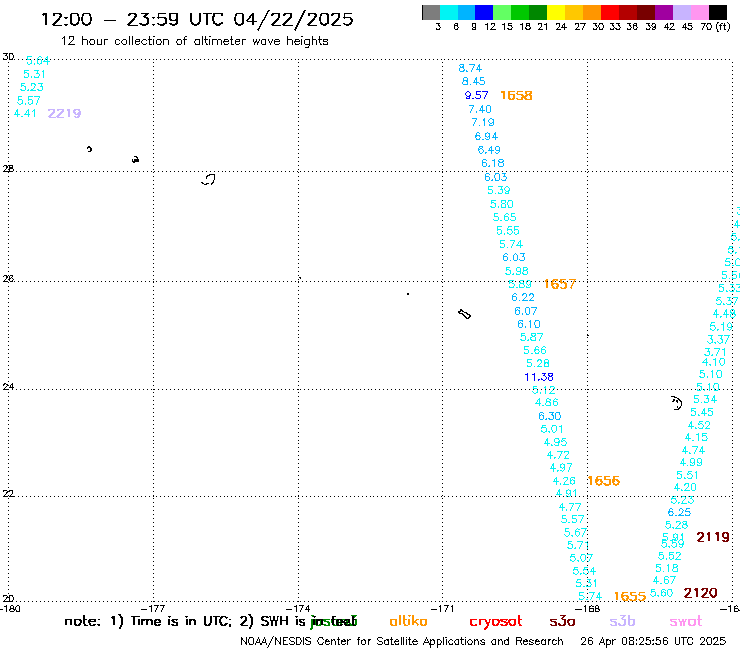The image size is (740, 650).
Task: Click the wave height value 5.65
Action: pyautogui.click(x=505, y=217)
